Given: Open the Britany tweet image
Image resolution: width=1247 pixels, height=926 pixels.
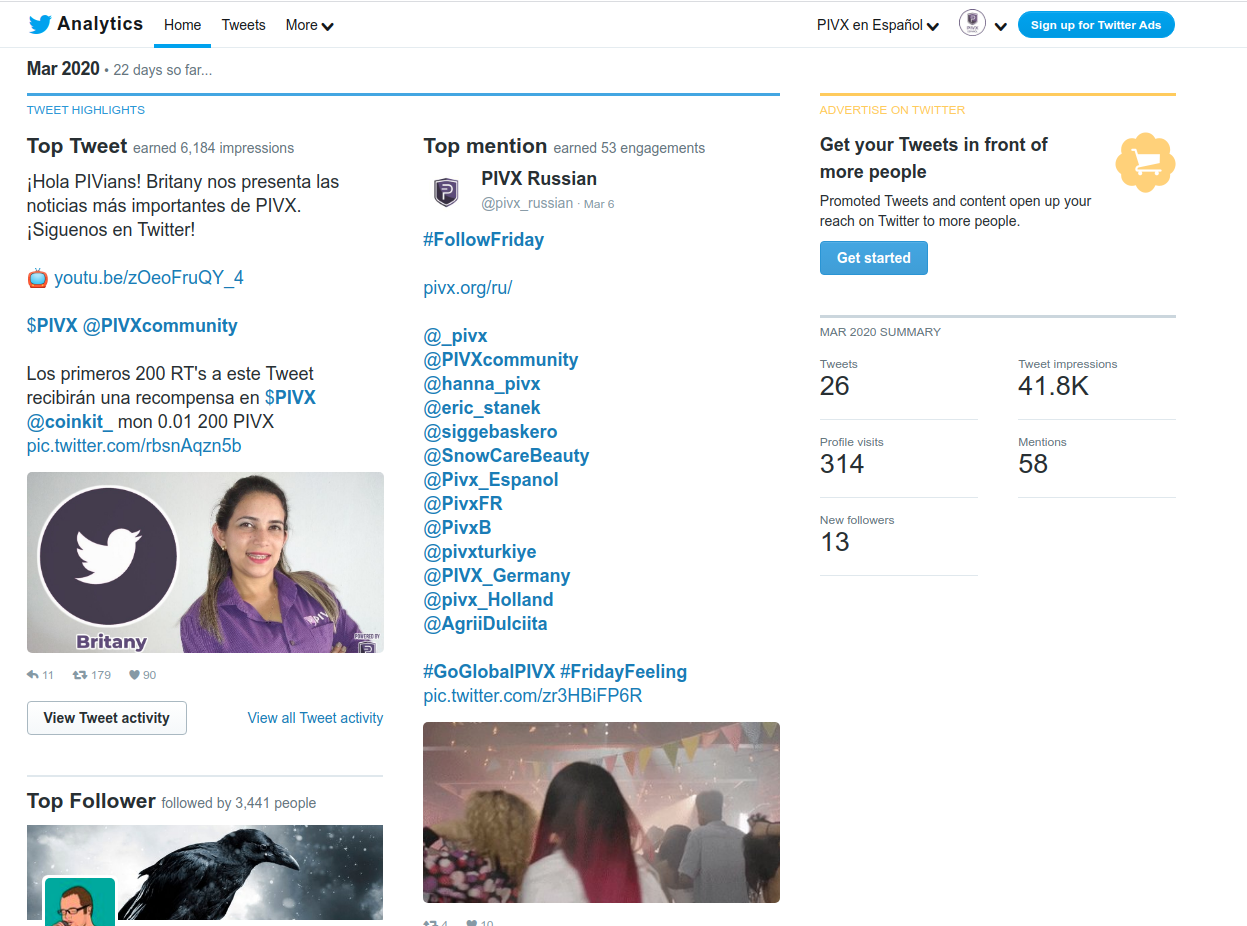Looking at the screenshot, I should [205, 562].
